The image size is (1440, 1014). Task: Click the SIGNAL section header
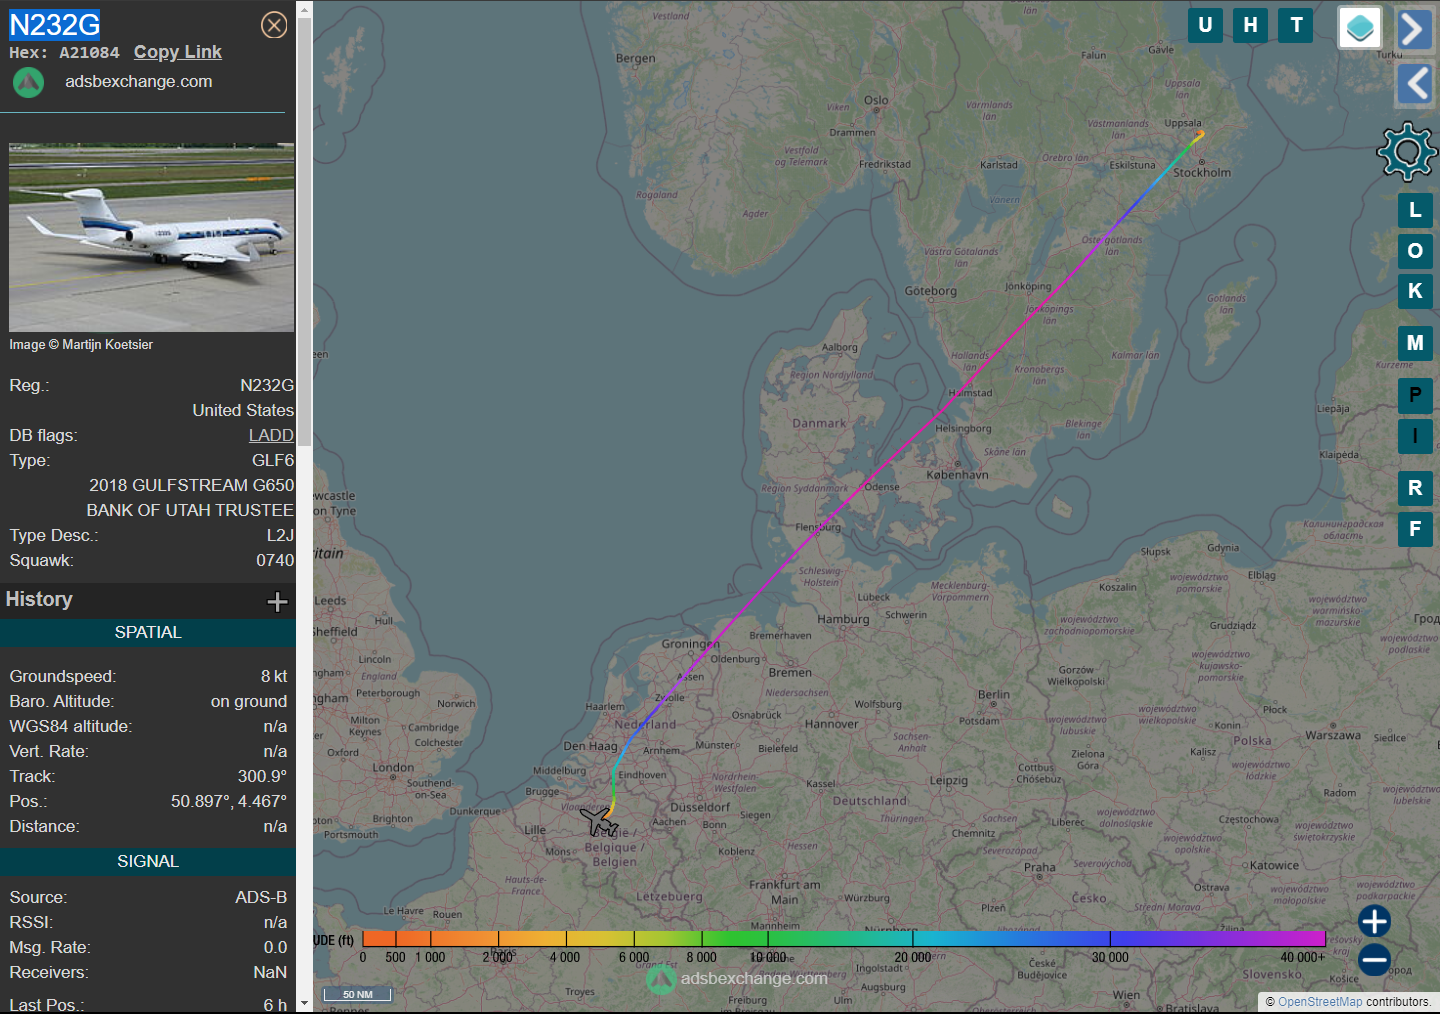[148, 861]
